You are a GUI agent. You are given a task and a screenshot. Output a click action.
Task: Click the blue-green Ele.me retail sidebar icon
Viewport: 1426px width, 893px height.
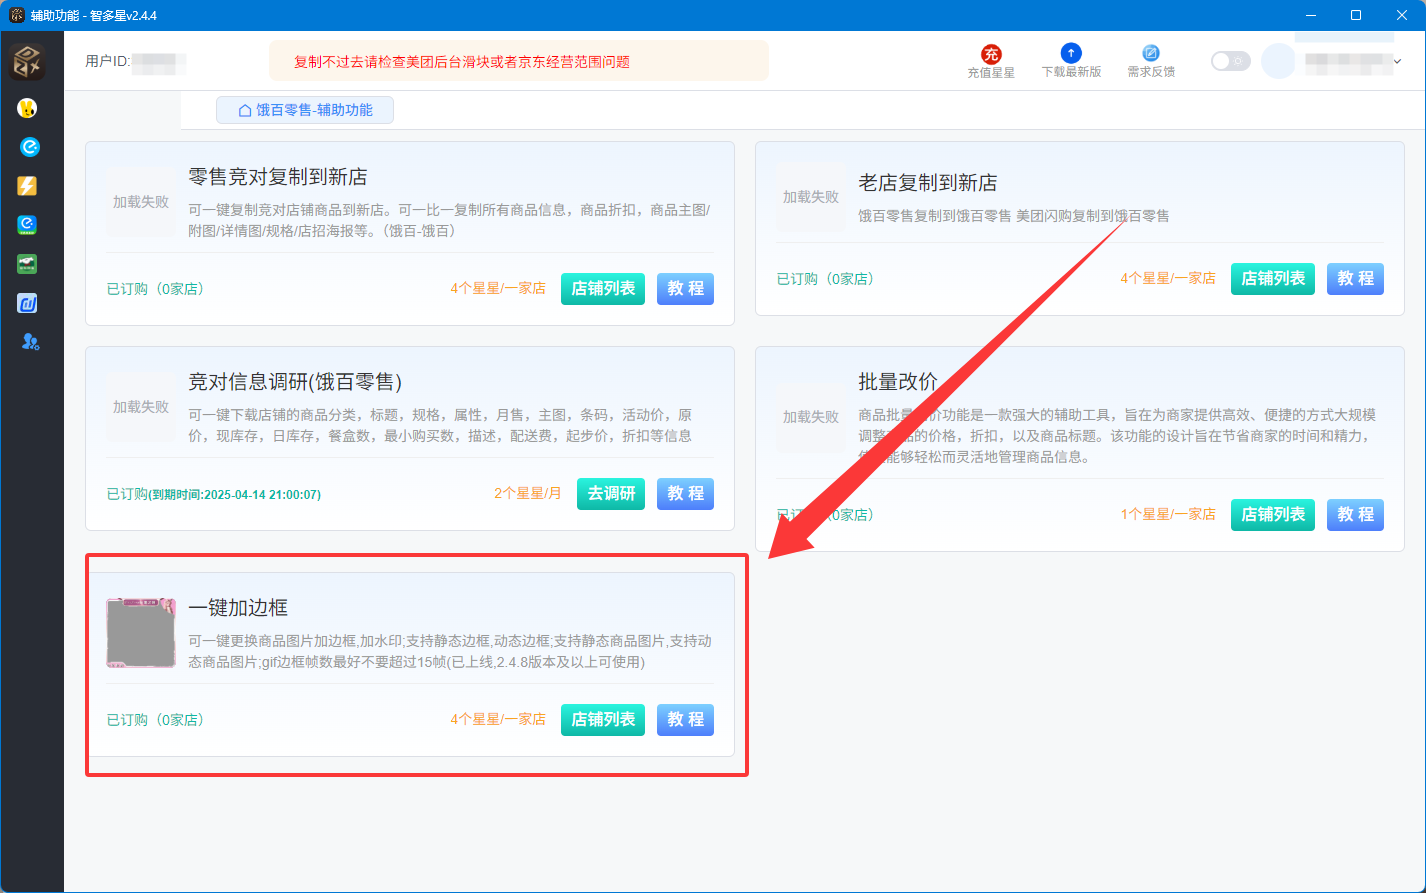click(28, 225)
